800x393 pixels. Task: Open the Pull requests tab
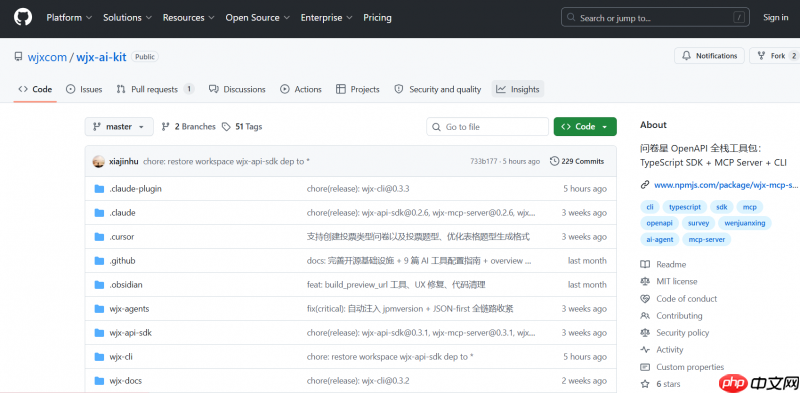[x=155, y=89]
